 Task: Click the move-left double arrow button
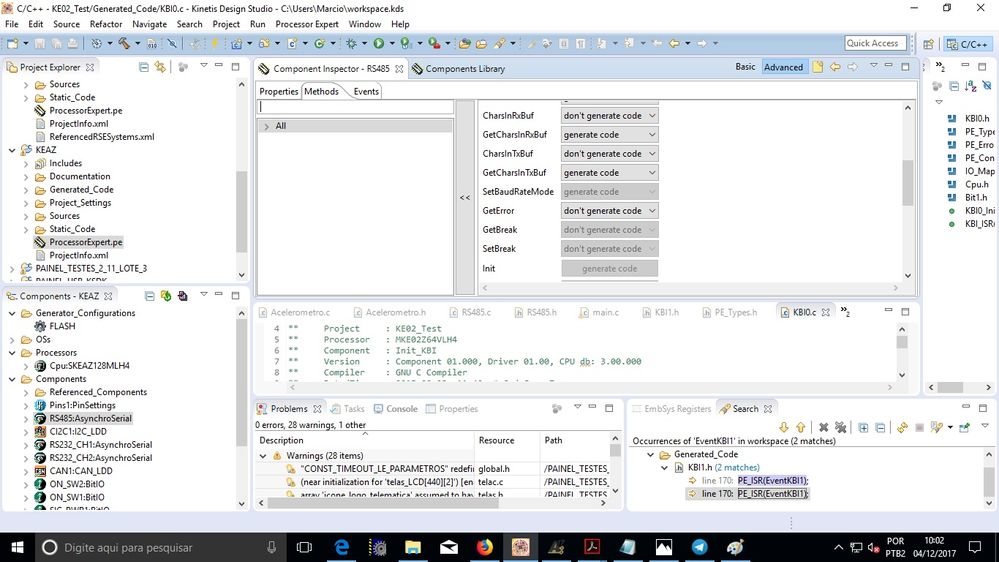click(x=465, y=198)
